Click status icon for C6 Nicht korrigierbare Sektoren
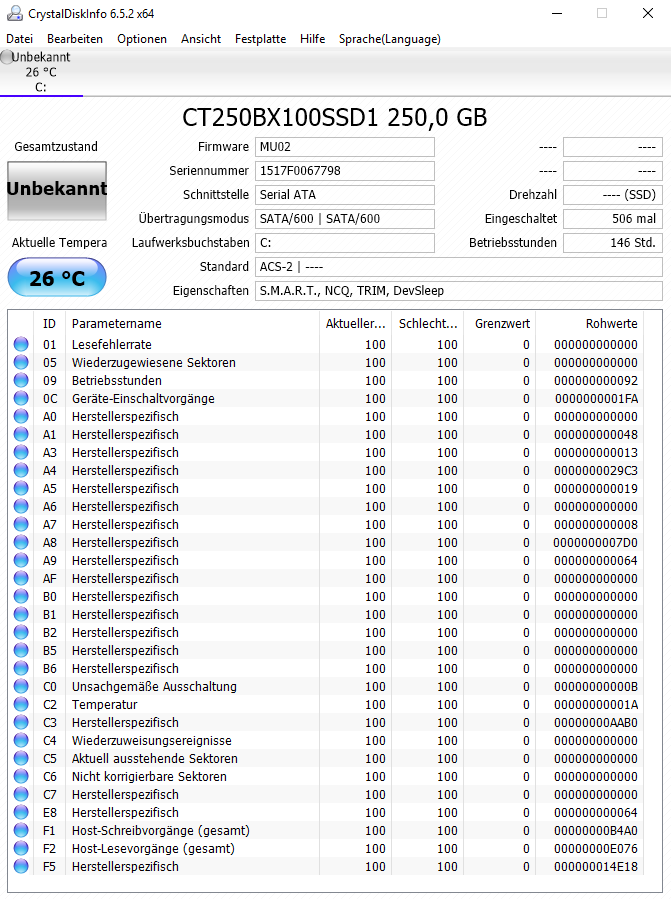The image size is (671, 899). (x=21, y=776)
